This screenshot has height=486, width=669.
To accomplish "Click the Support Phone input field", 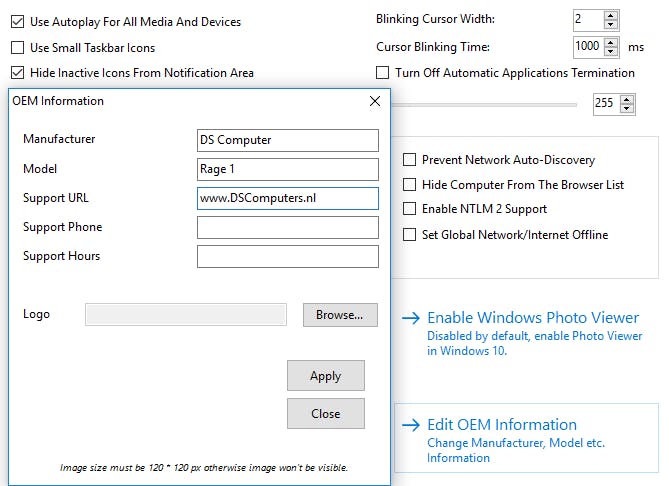I will [288, 228].
